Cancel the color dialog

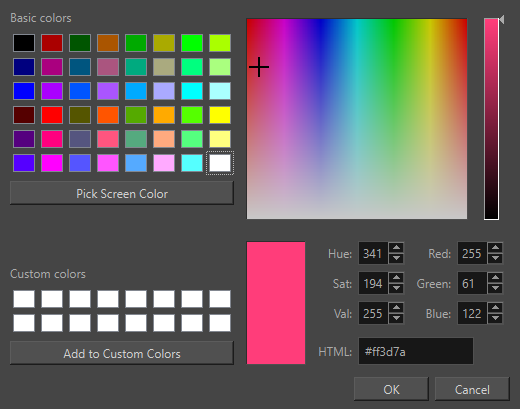coord(472,389)
